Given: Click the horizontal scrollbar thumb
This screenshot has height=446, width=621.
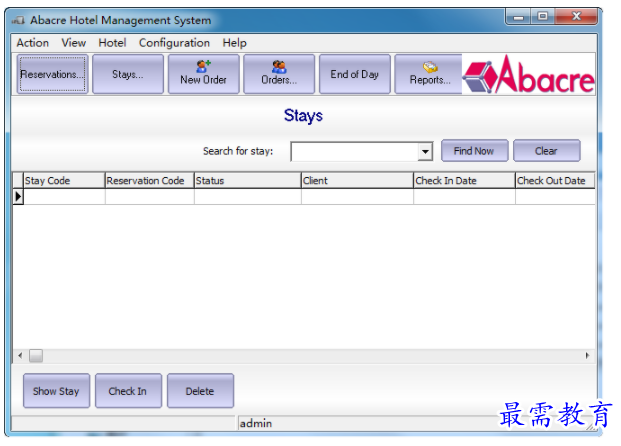Looking at the screenshot, I should [36, 356].
